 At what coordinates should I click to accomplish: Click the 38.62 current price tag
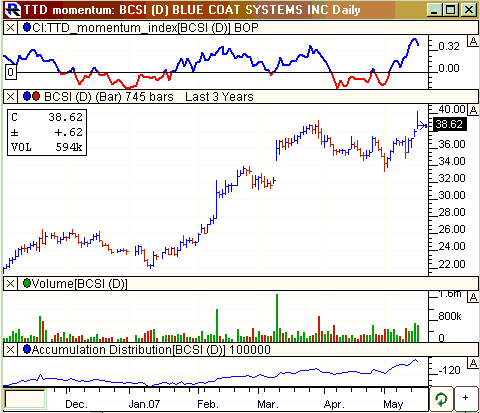pyautogui.click(x=450, y=124)
